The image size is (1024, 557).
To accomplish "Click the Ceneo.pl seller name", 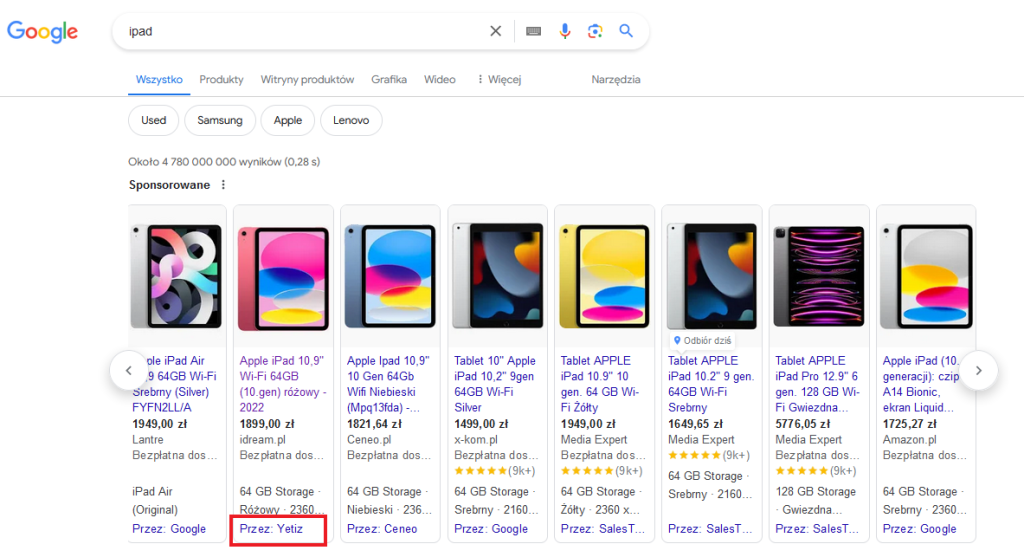I will [369, 439].
